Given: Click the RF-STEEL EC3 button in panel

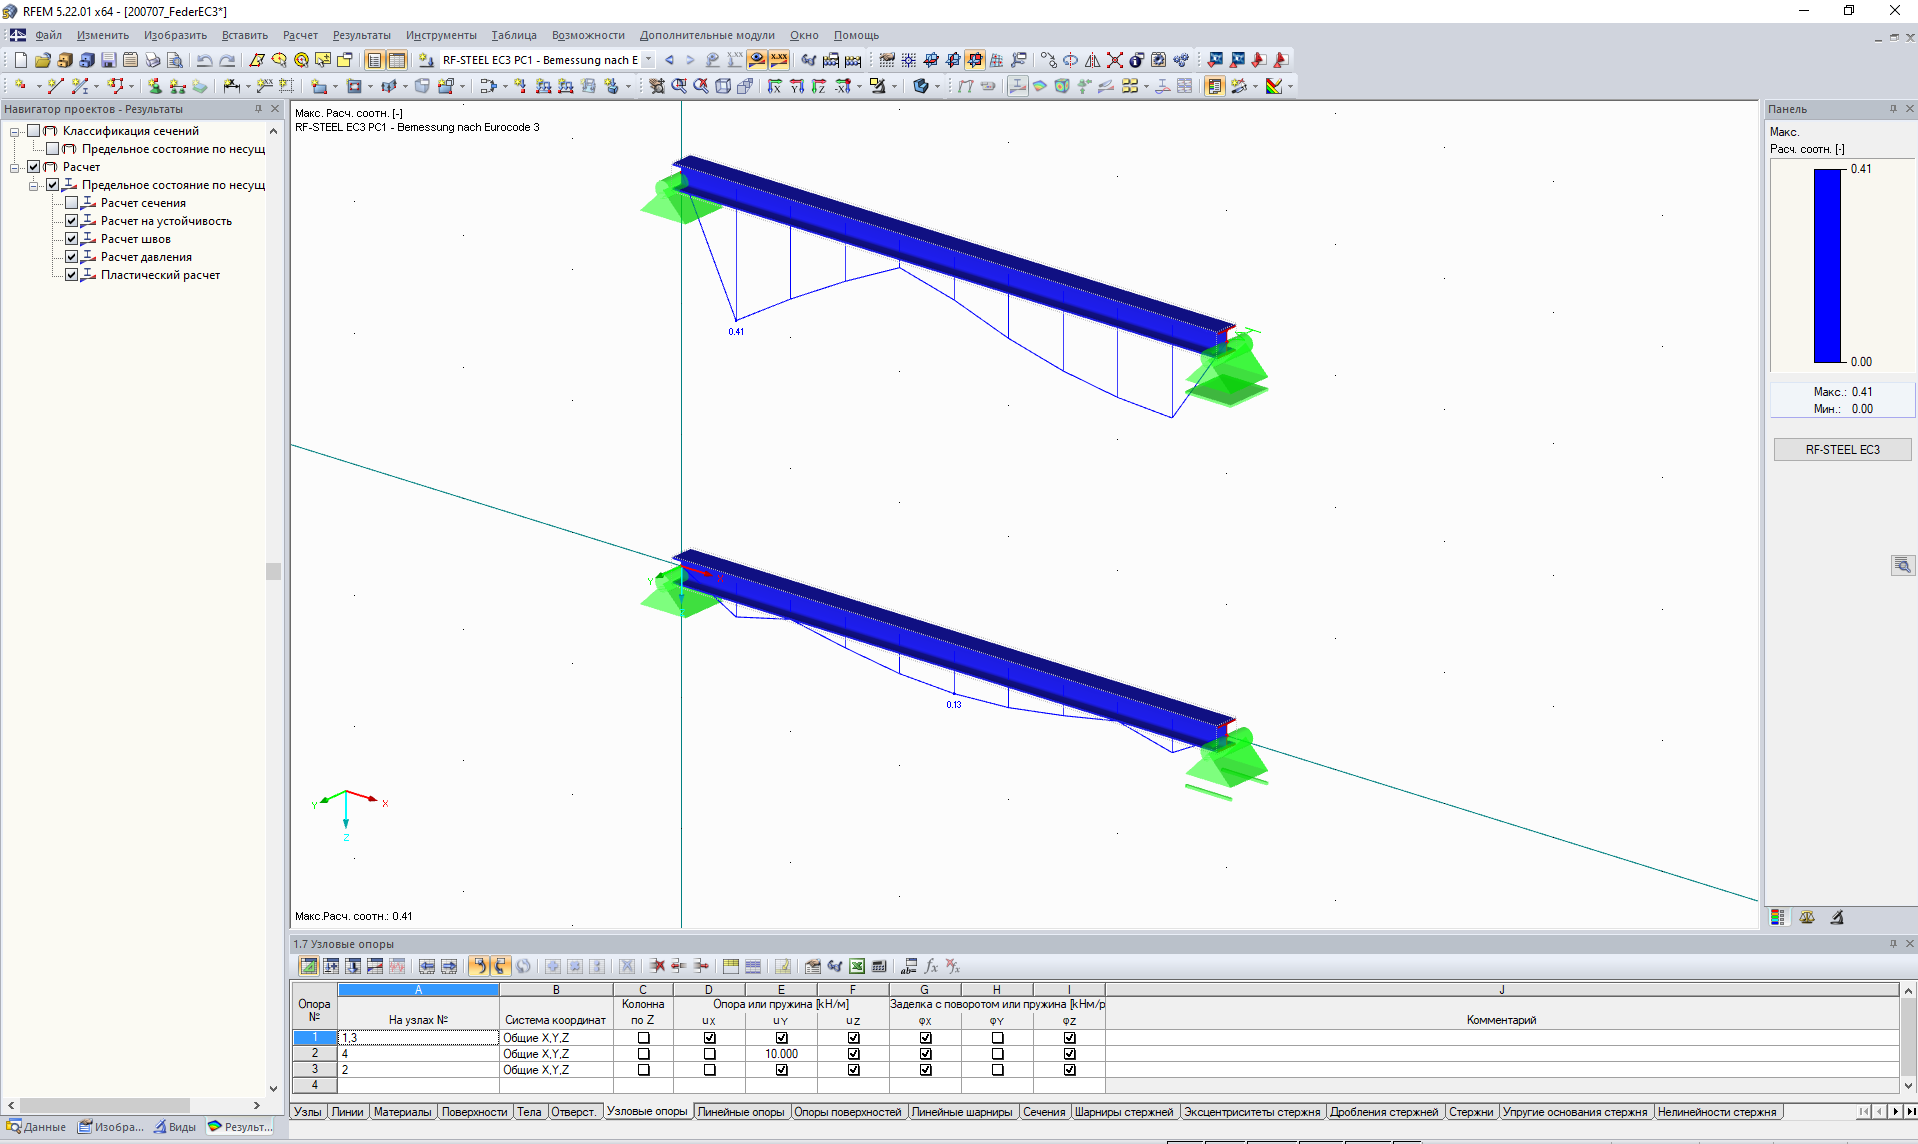Looking at the screenshot, I should point(1842,450).
